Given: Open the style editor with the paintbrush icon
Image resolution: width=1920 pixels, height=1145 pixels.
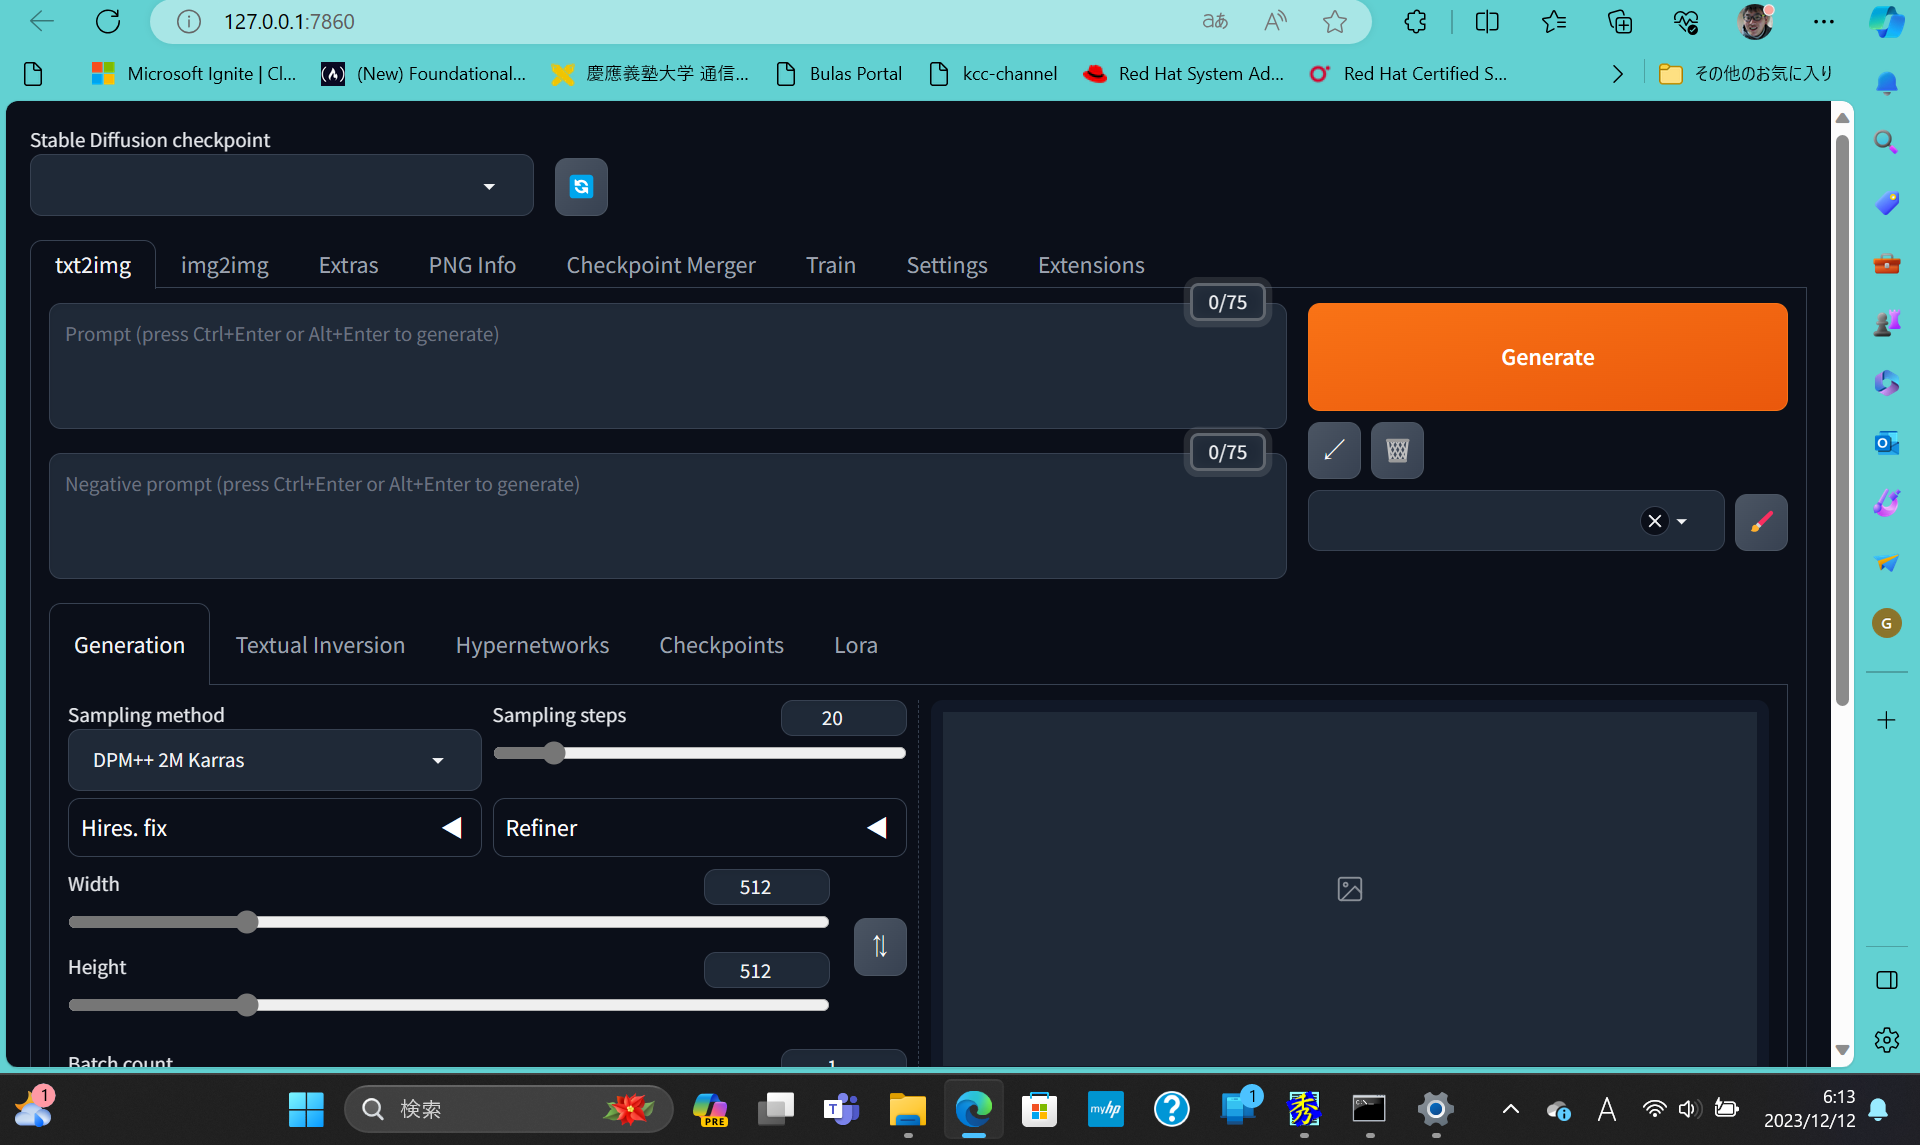Looking at the screenshot, I should click(x=1761, y=521).
